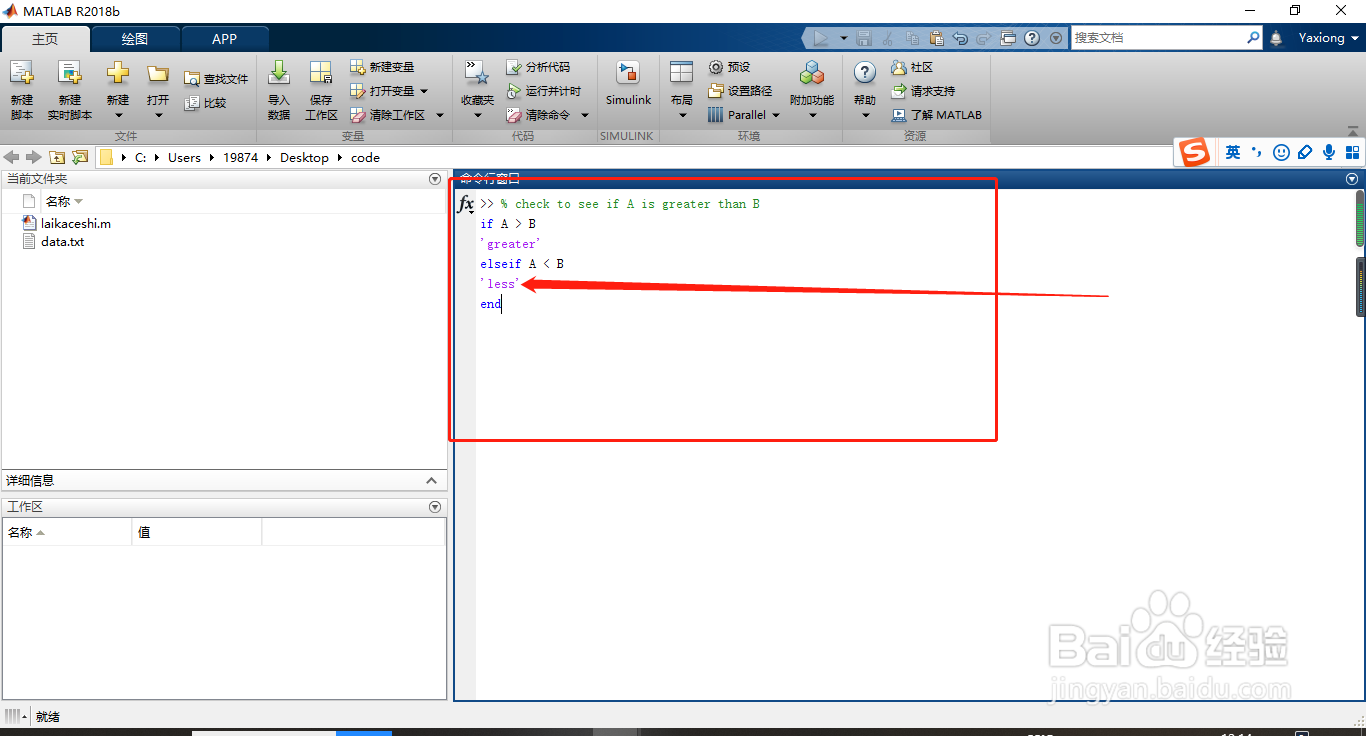Collapse the toolstrip ribbon
Image resolution: width=1366 pixels, height=736 pixels.
[x=1353, y=130]
